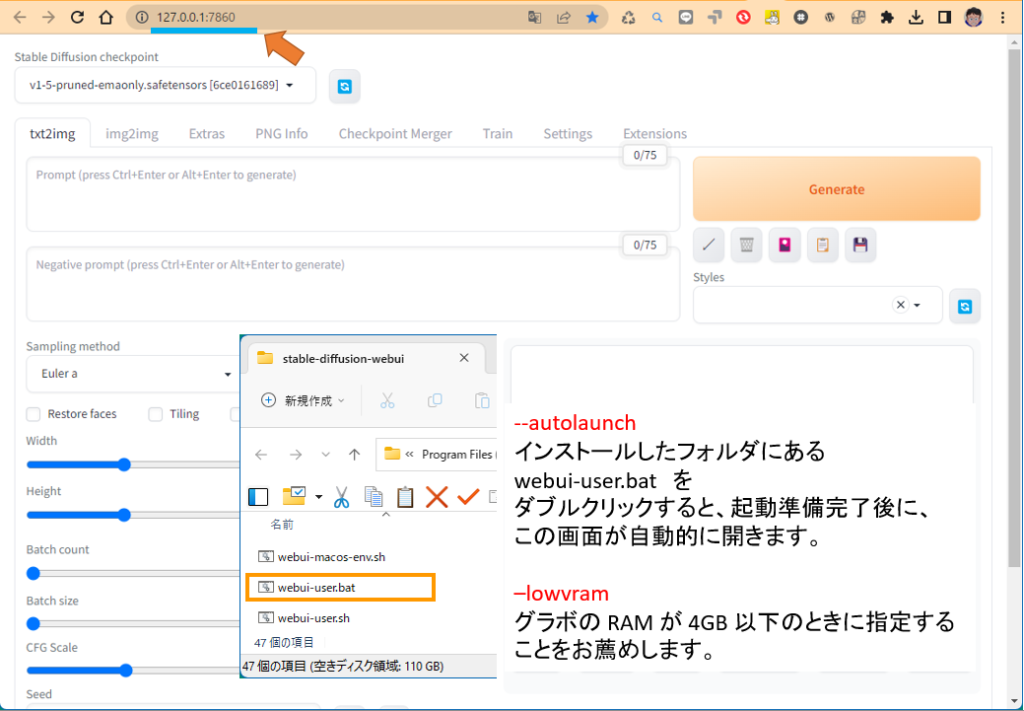This screenshot has width=1024, height=711.
Task: Open extra networks with the pink image icon
Action: click(x=784, y=245)
